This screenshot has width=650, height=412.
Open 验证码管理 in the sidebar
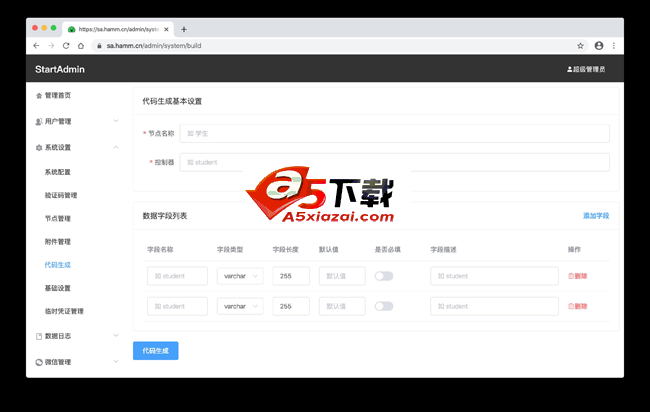coord(61,195)
